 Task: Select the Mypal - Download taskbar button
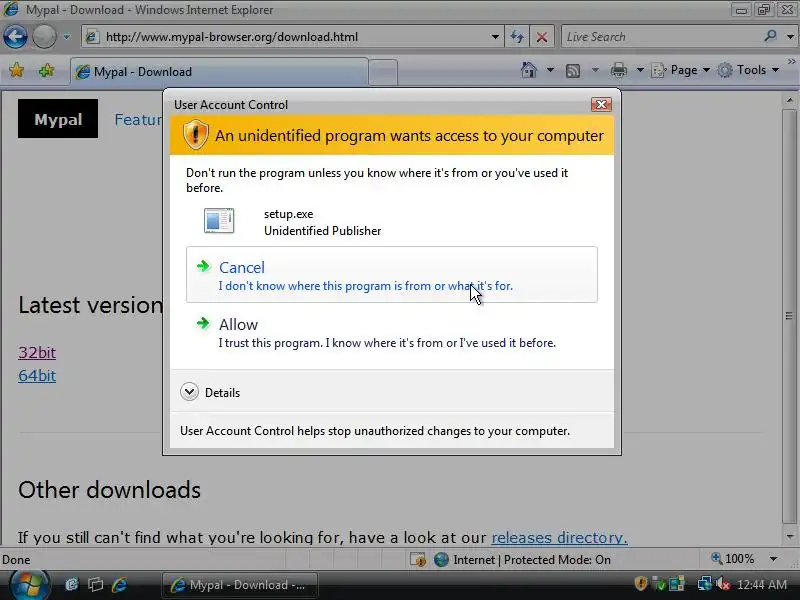(240, 585)
